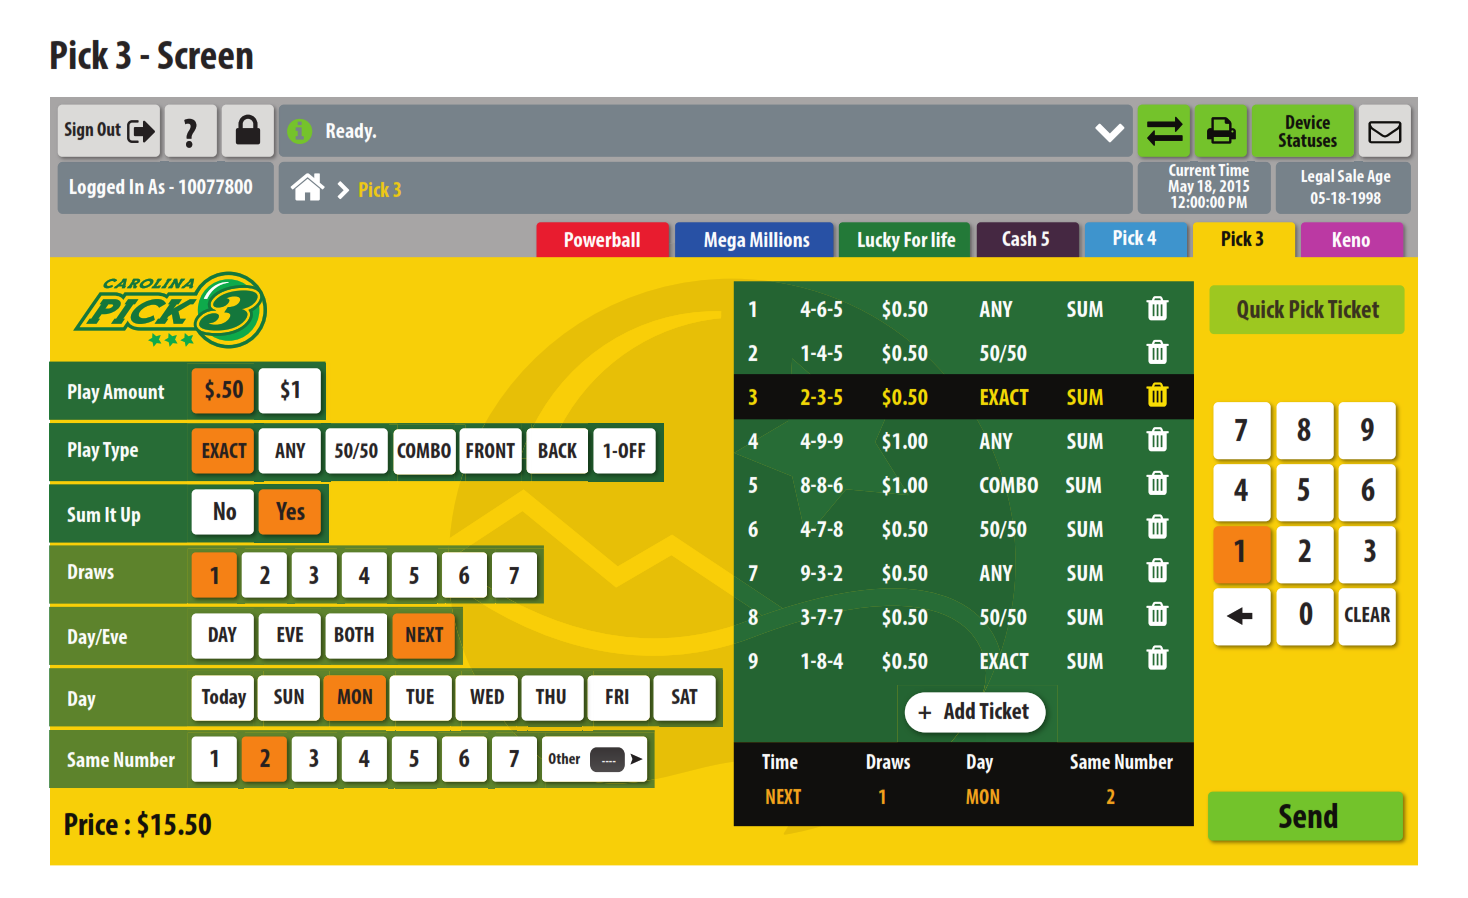Click the transfer arrows icon
Screen dimensions: 1468x898
click(x=1164, y=131)
